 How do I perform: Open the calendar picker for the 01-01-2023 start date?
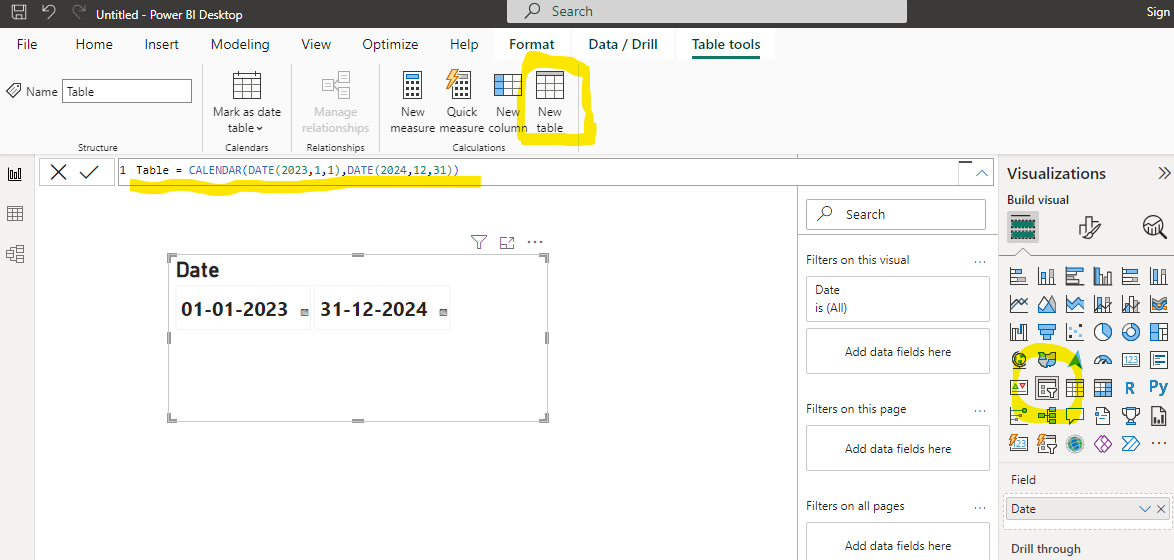[x=305, y=312]
